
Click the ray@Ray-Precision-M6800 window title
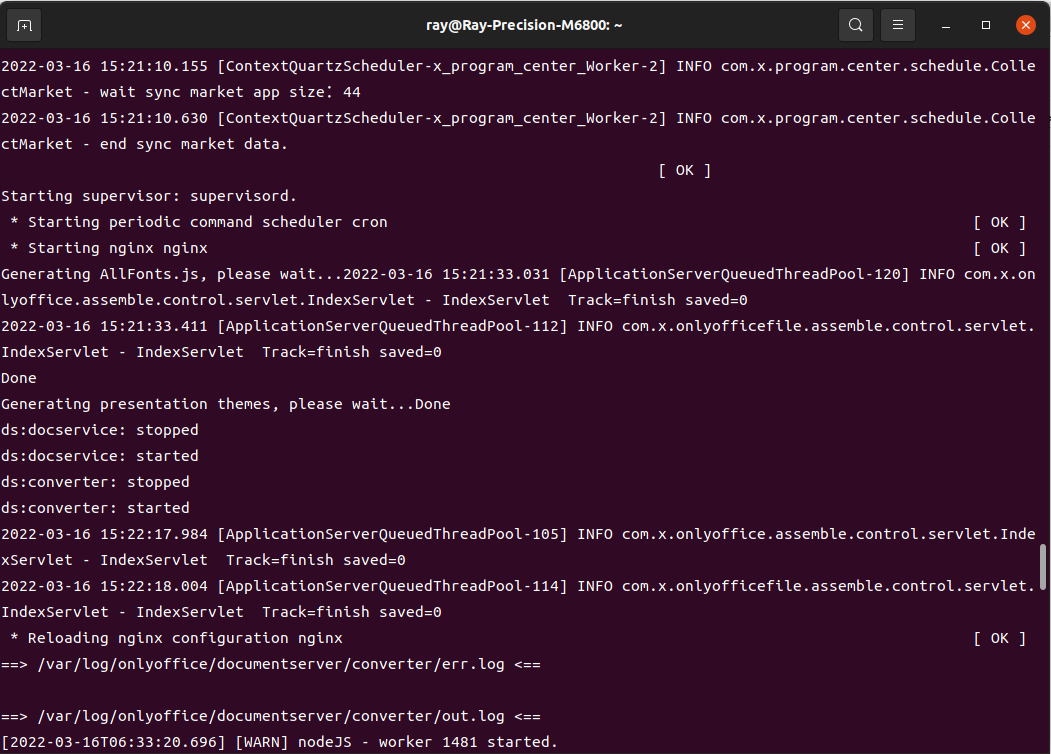[x=525, y=25]
